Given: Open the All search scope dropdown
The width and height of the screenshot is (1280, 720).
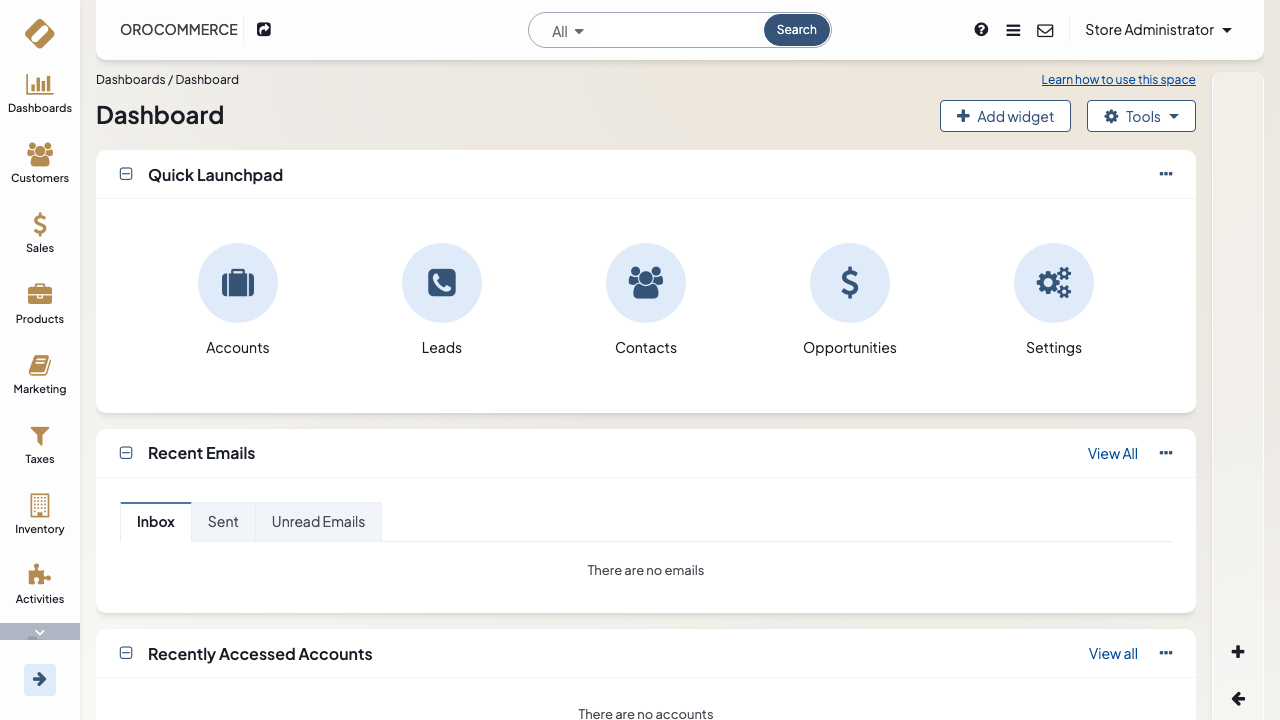Looking at the screenshot, I should (567, 31).
